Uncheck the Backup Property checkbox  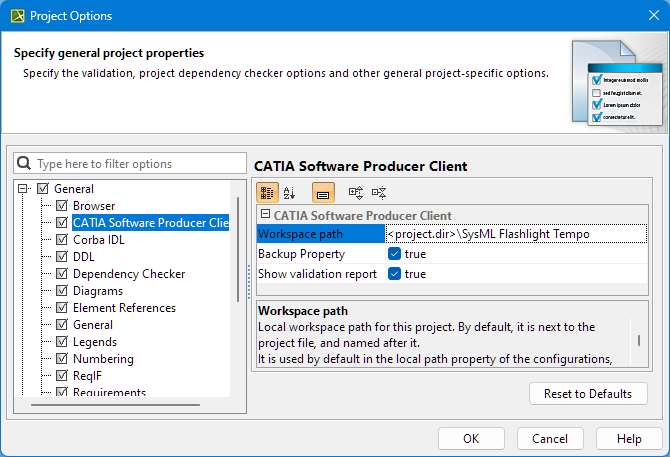394,254
